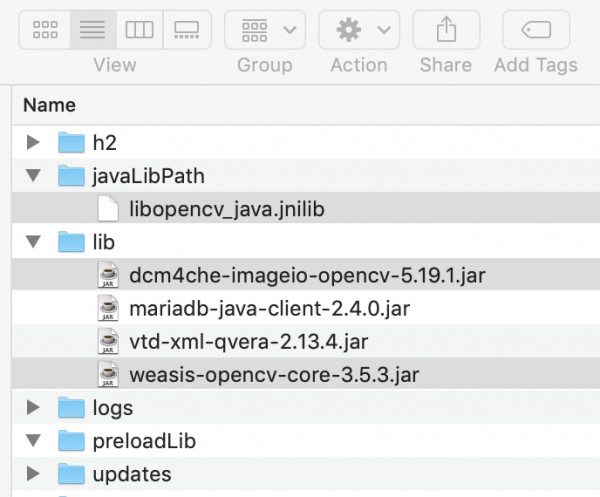Image resolution: width=600 pixels, height=497 pixels.
Task: Open the Action gear menu
Action: tap(359, 30)
